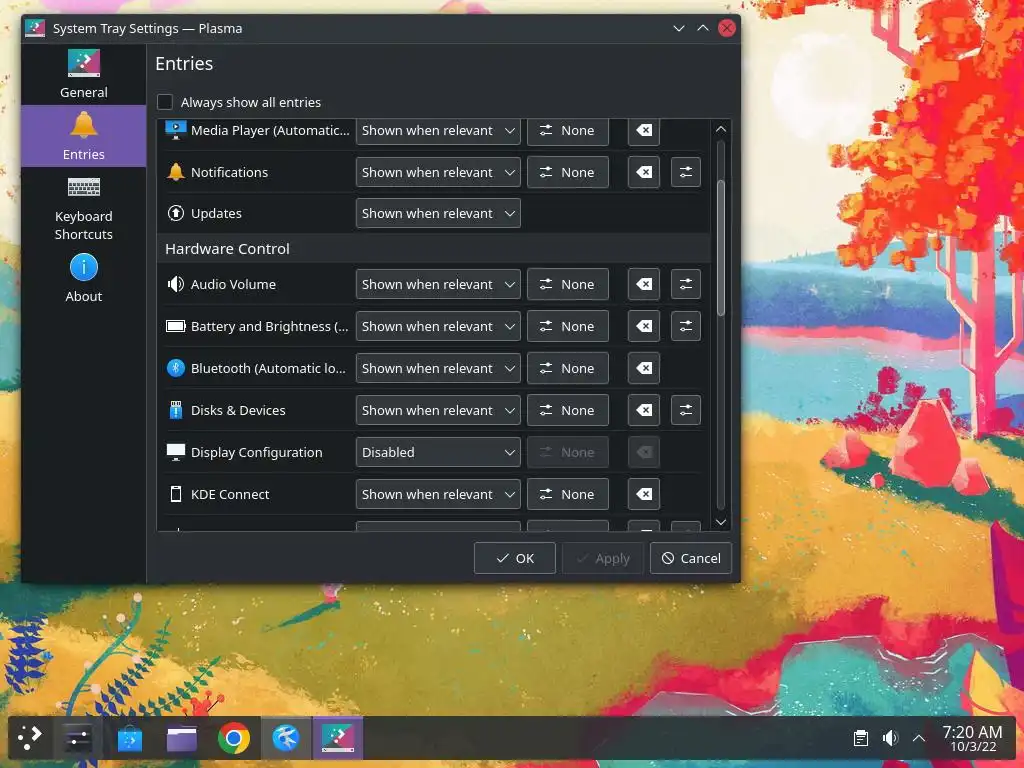Open System Settings from the taskbar

coord(78,739)
